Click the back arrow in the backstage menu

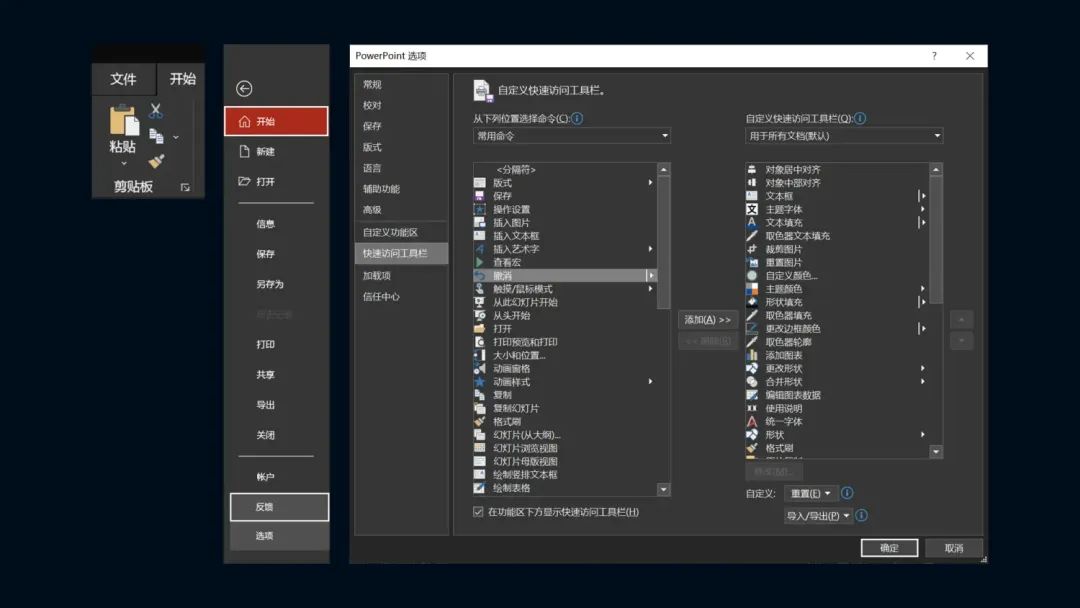[x=244, y=88]
